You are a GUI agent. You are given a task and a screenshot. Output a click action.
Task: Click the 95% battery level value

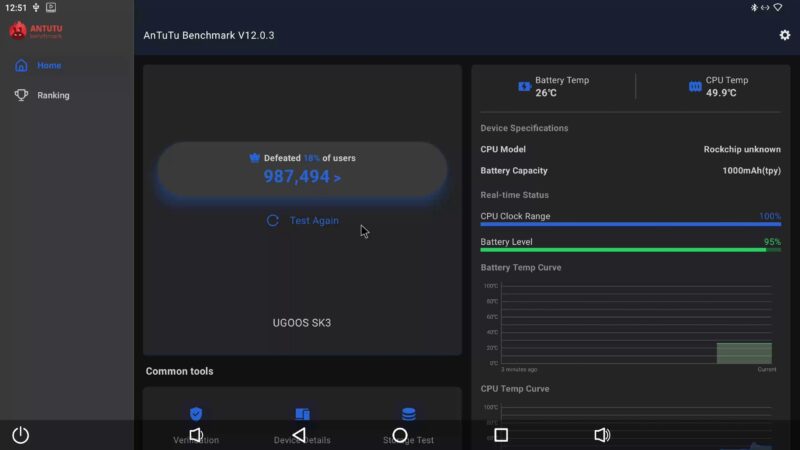pyautogui.click(x=772, y=242)
